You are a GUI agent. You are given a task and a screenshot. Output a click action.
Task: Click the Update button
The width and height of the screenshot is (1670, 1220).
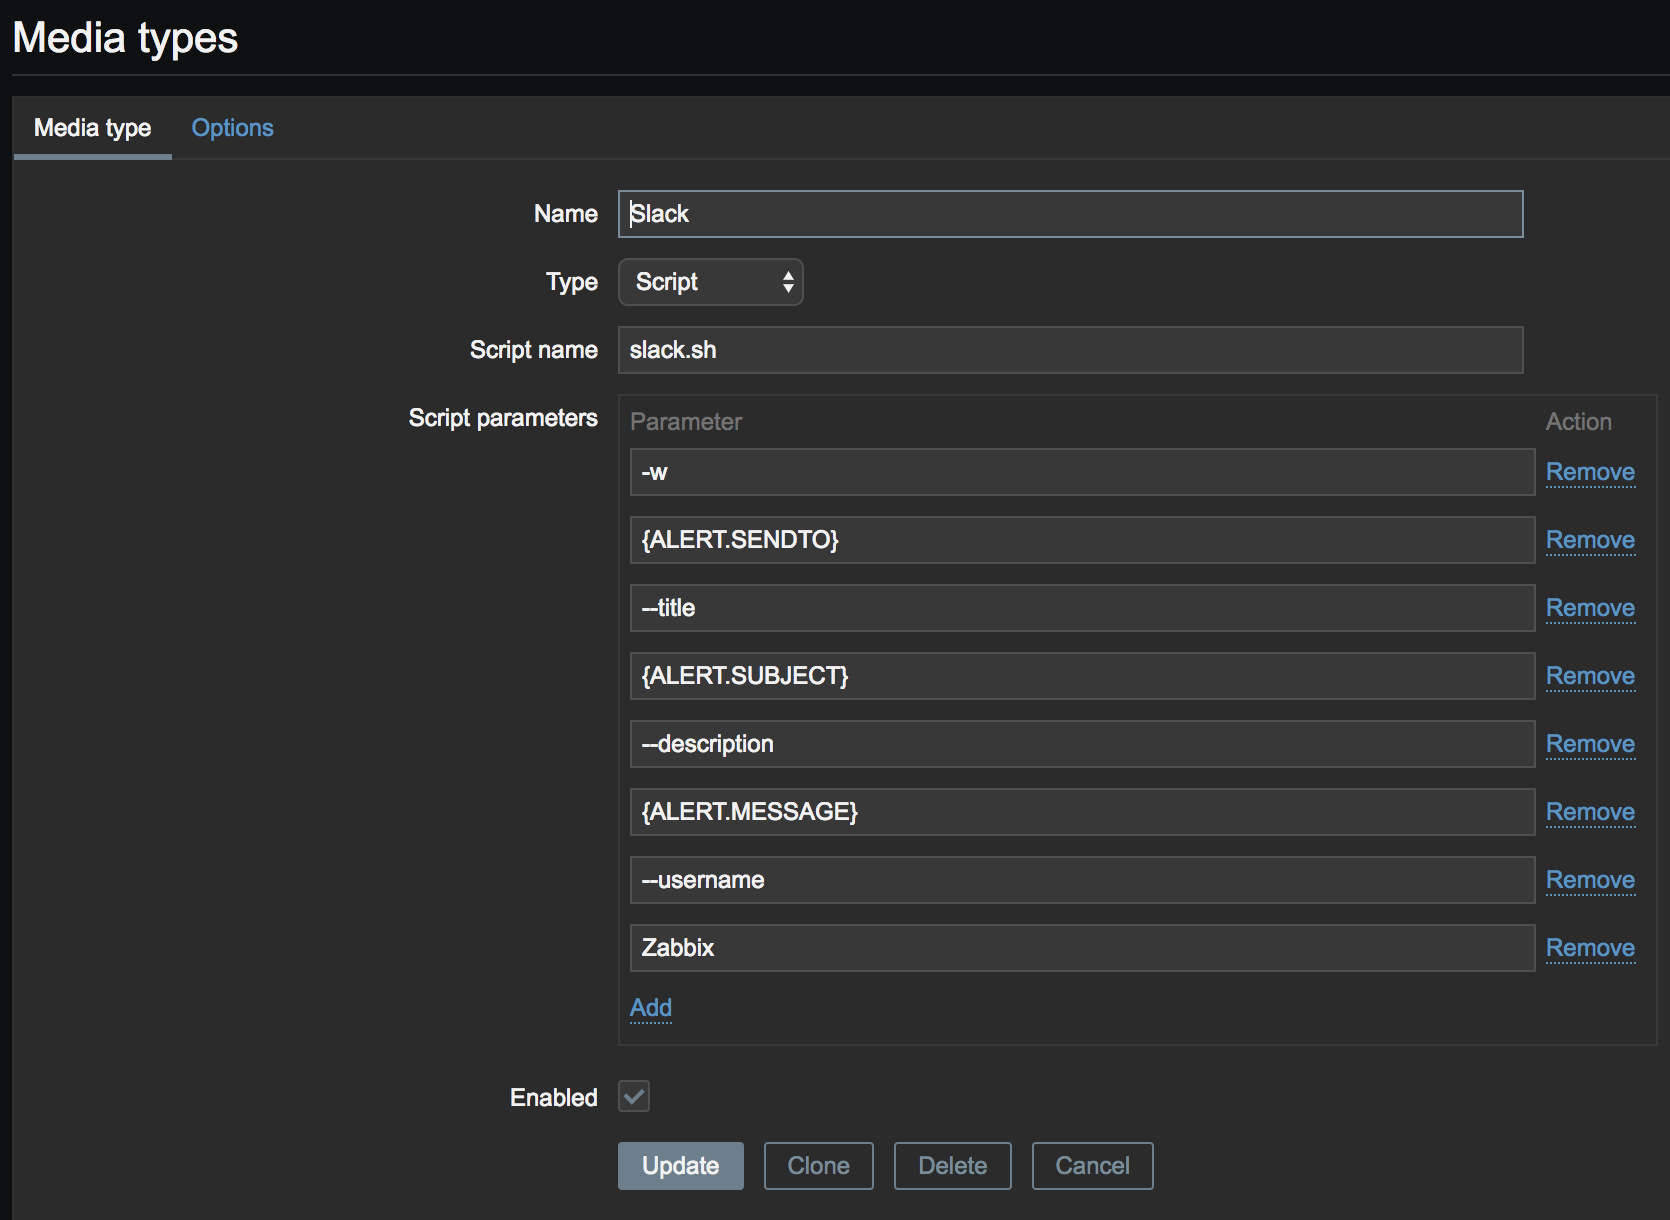[x=680, y=1166]
